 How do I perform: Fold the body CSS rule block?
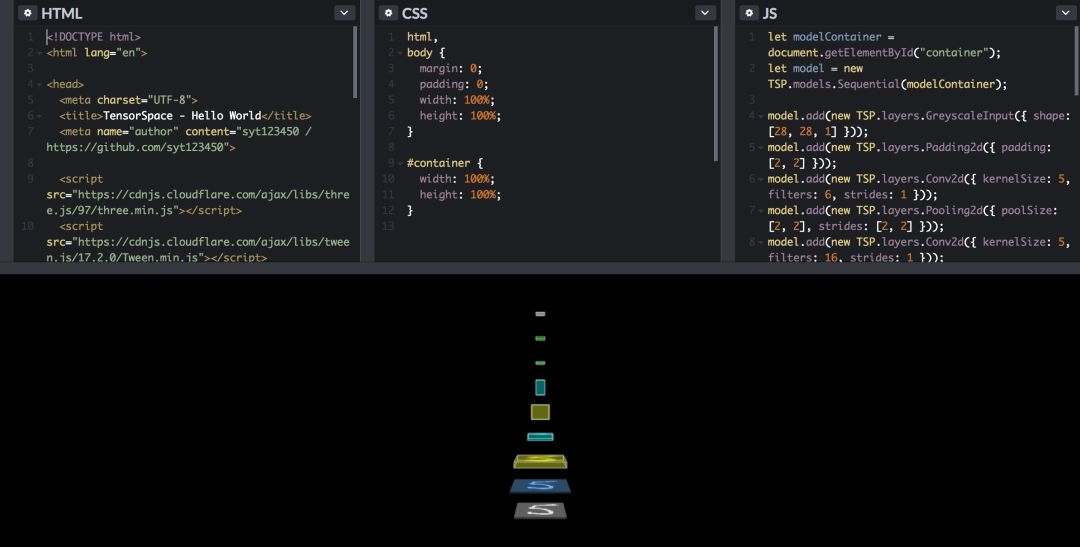pos(400,53)
